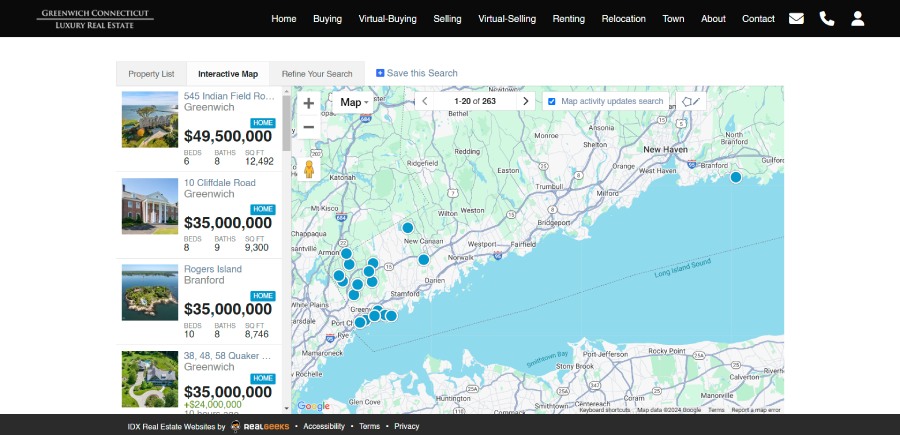Open the Refine Your Search tab
The height and width of the screenshot is (435, 900).
pyautogui.click(x=317, y=74)
